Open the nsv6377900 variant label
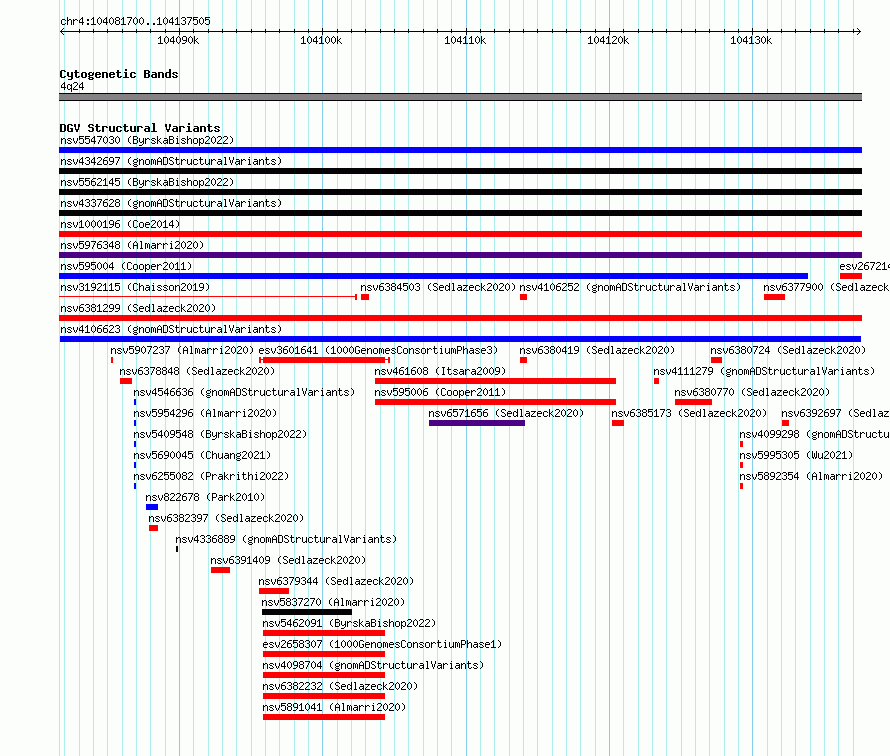The width and height of the screenshot is (890, 756). click(826, 287)
